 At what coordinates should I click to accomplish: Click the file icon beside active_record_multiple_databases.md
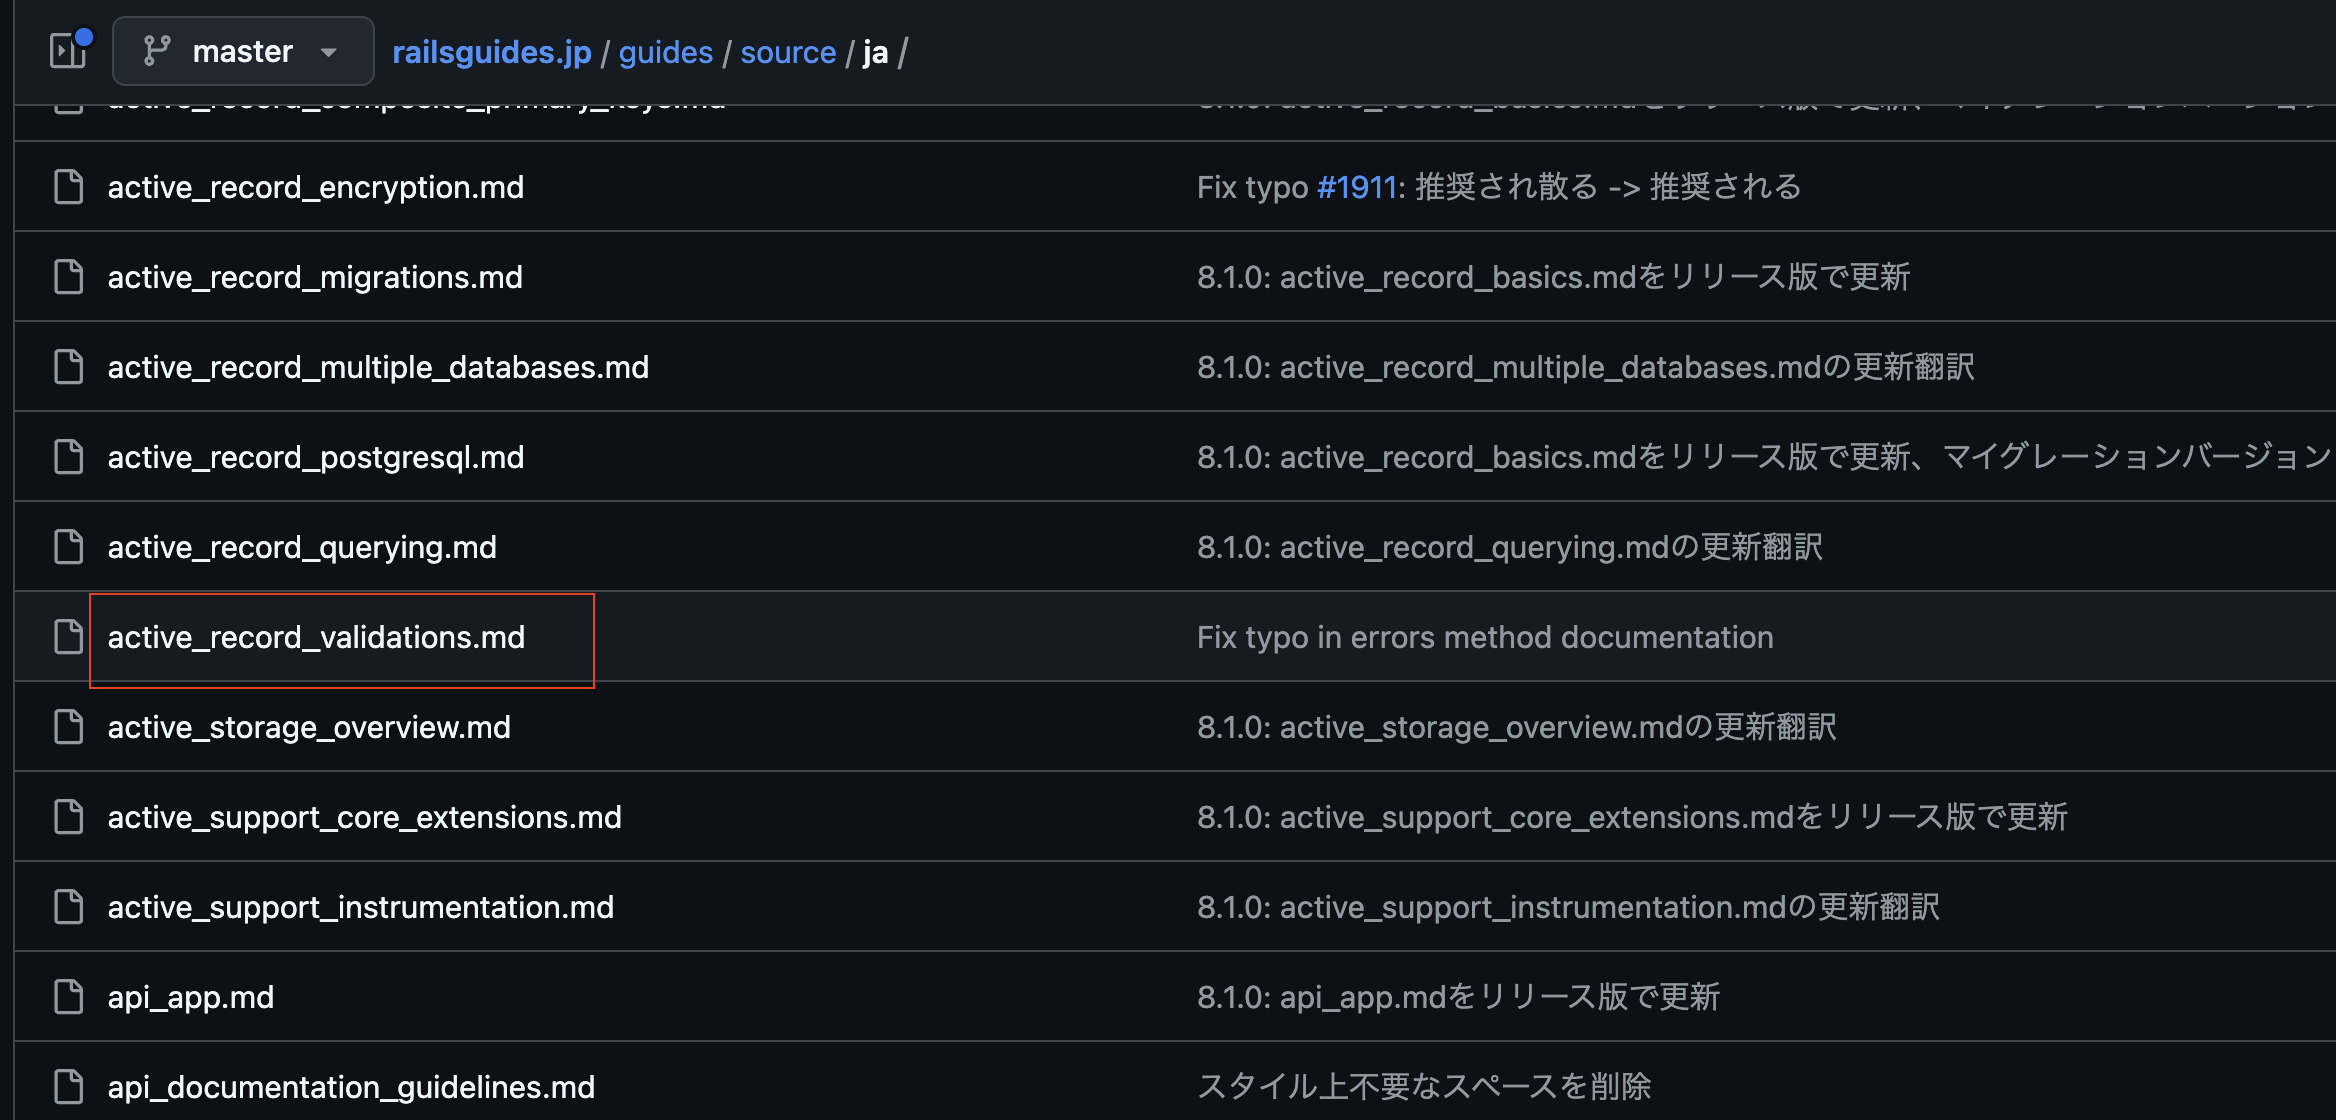click(67, 366)
